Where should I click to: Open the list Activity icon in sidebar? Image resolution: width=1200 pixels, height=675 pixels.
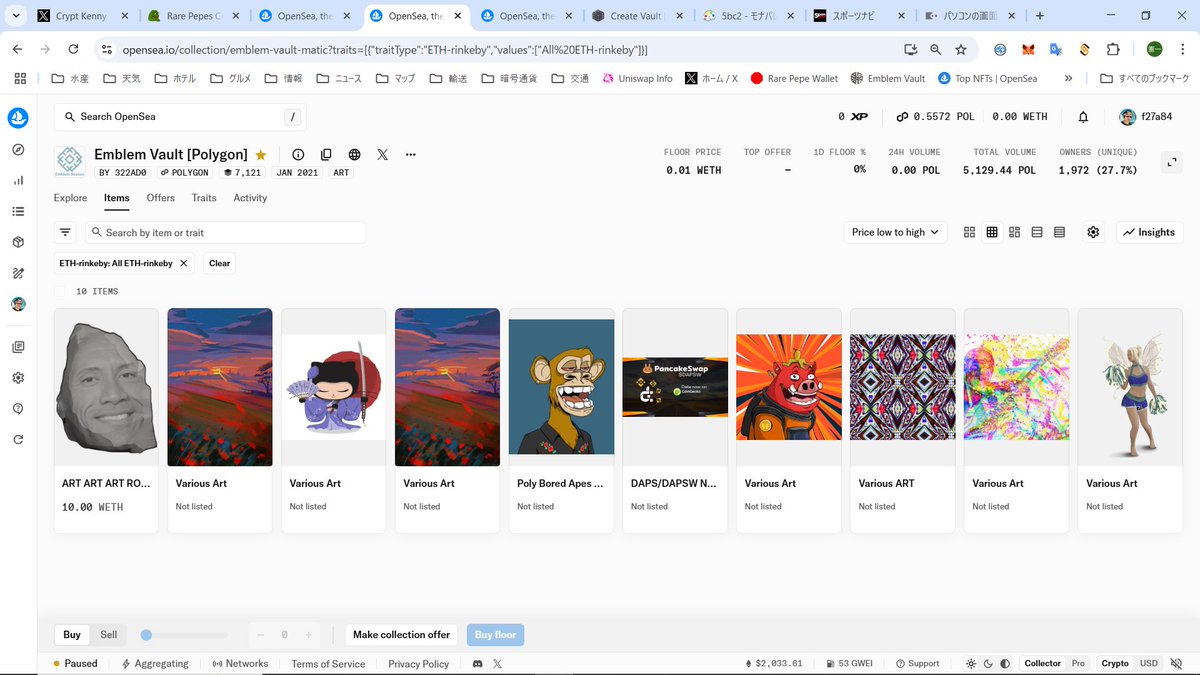pyautogui.click(x=18, y=212)
